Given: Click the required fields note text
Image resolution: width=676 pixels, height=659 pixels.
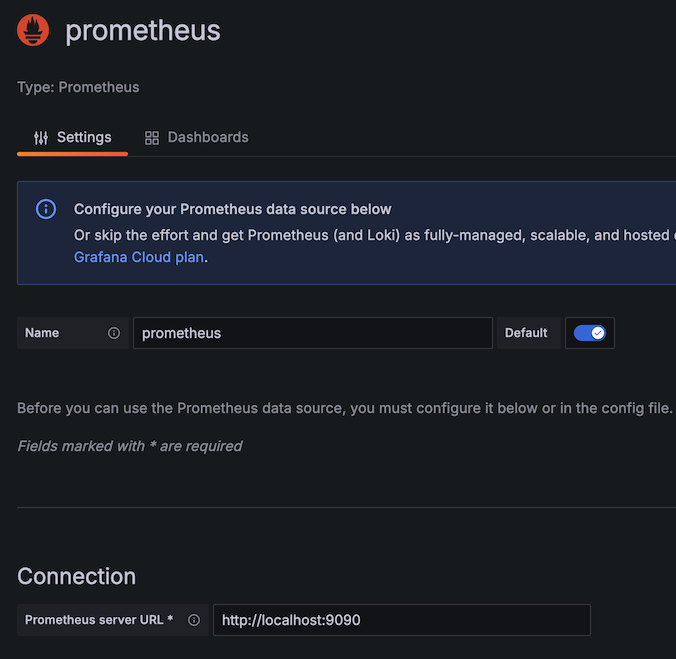Looking at the screenshot, I should point(130,446).
